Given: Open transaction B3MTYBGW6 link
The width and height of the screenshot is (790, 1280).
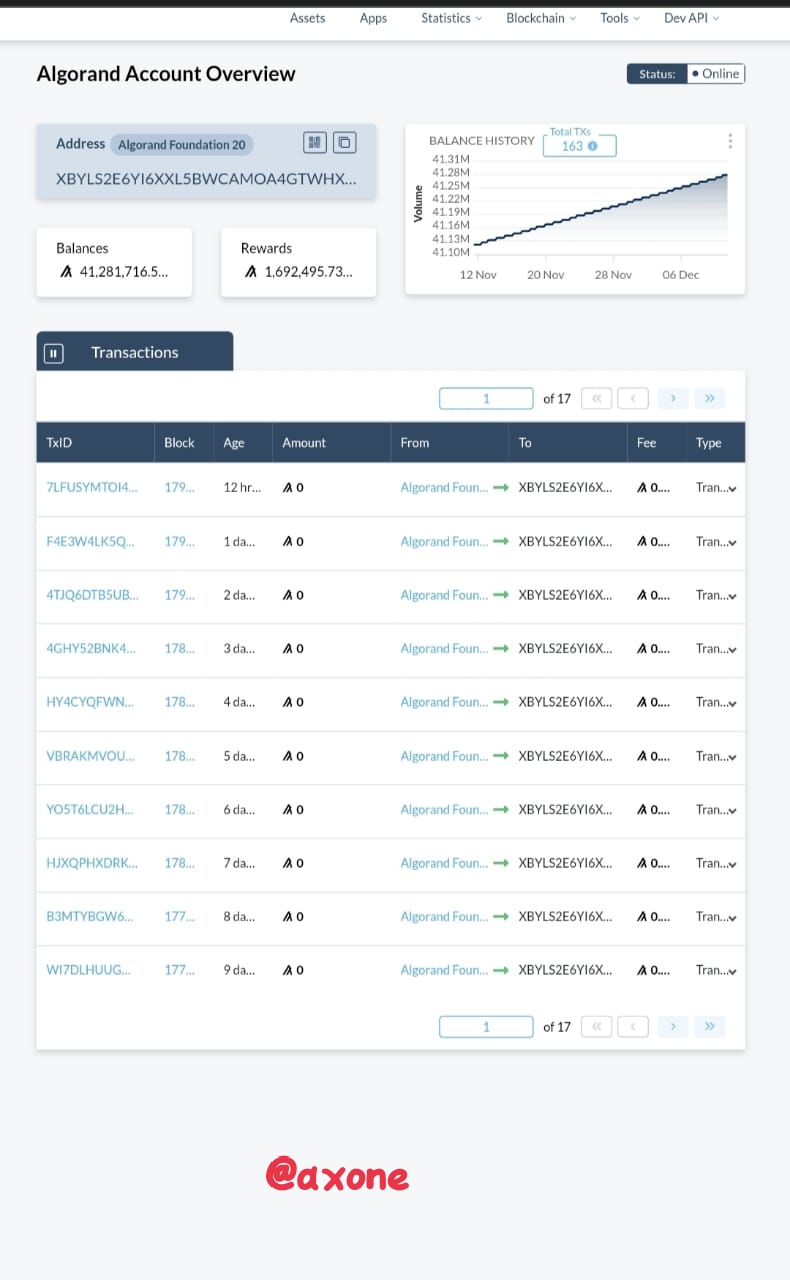Looking at the screenshot, I should [x=90, y=916].
